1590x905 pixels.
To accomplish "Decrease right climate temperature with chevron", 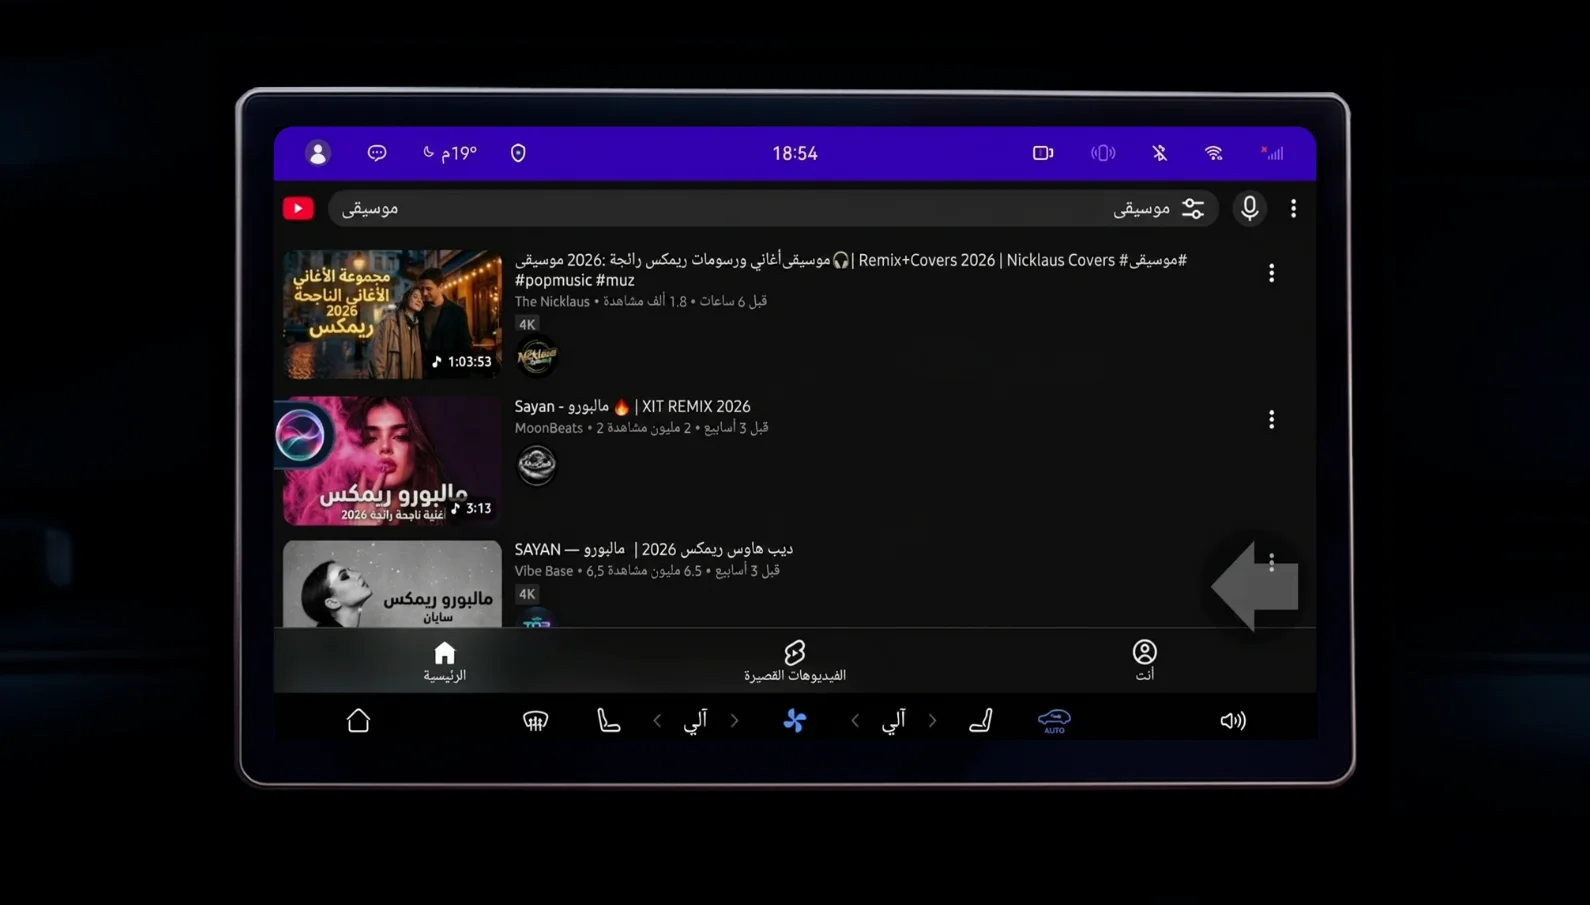I will pos(855,720).
